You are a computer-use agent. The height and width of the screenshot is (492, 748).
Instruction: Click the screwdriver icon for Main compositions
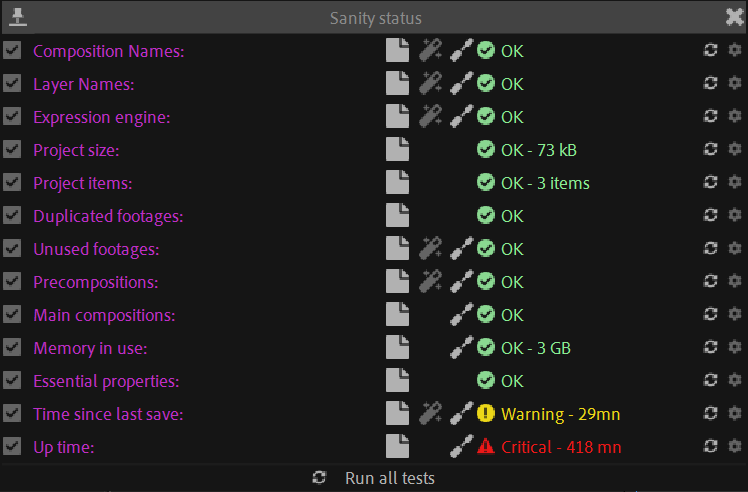coord(461,315)
